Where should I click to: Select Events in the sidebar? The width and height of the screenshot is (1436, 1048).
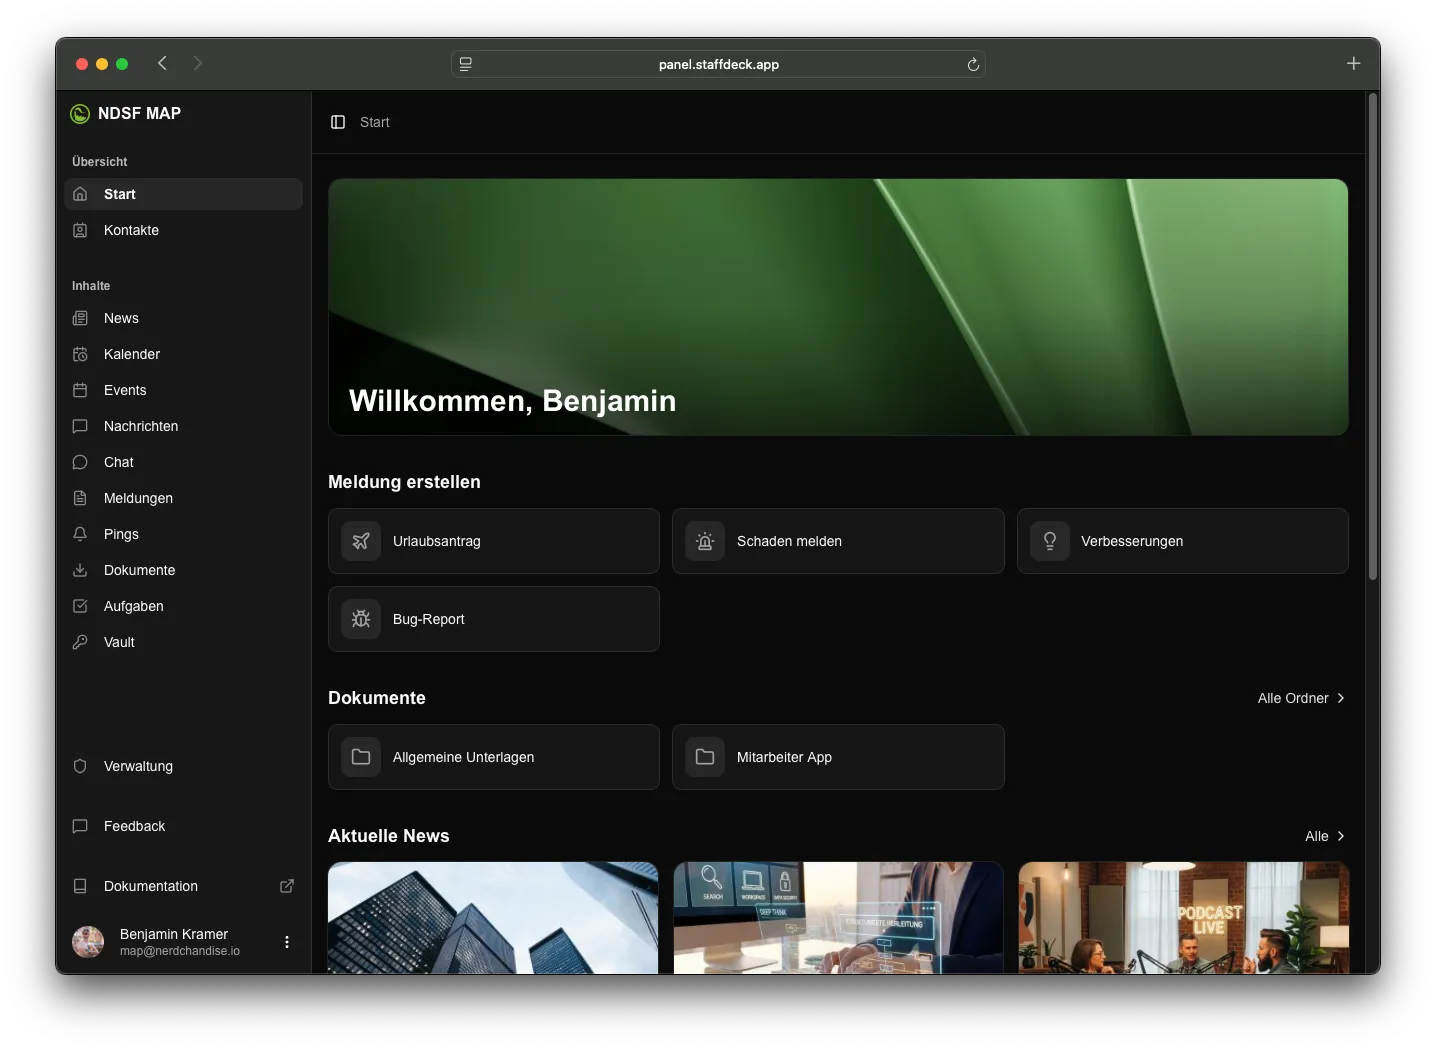click(x=183, y=390)
